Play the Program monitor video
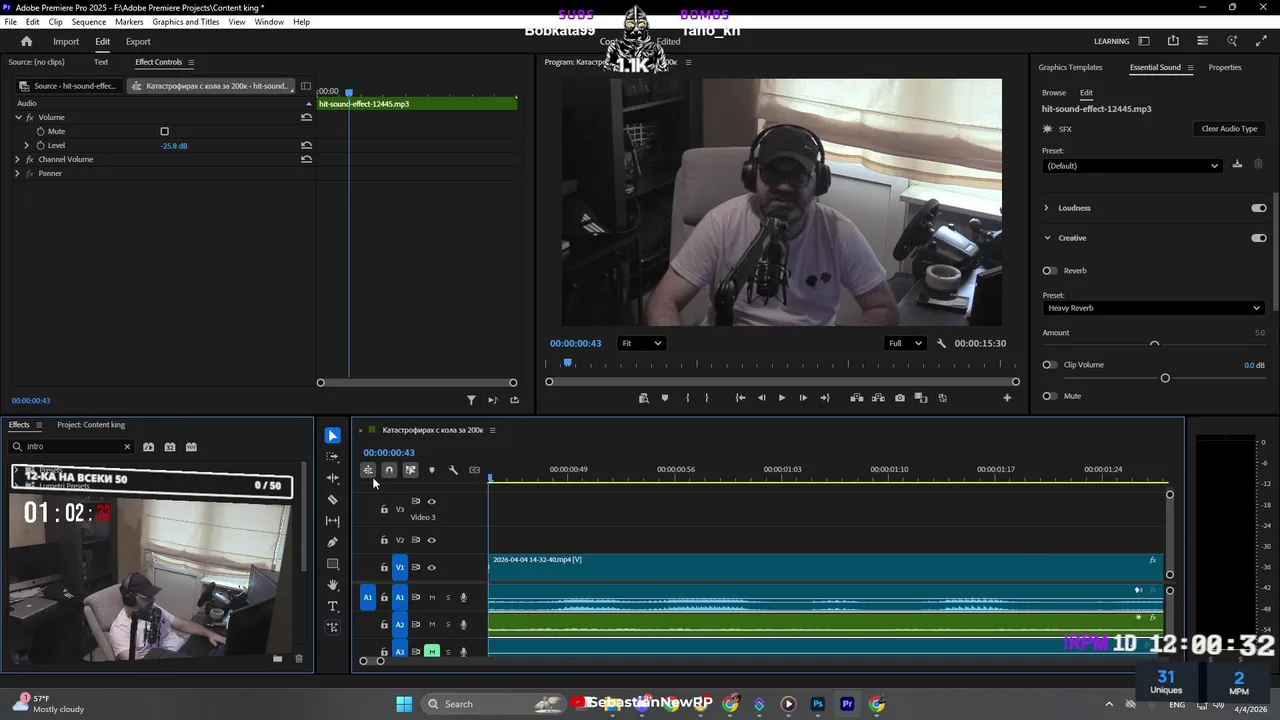Viewport: 1280px width, 720px height. (782, 398)
